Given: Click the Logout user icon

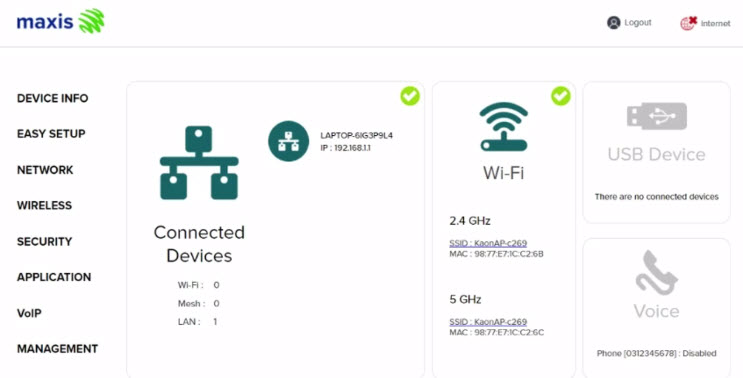Looking at the screenshot, I should click(x=614, y=23).
